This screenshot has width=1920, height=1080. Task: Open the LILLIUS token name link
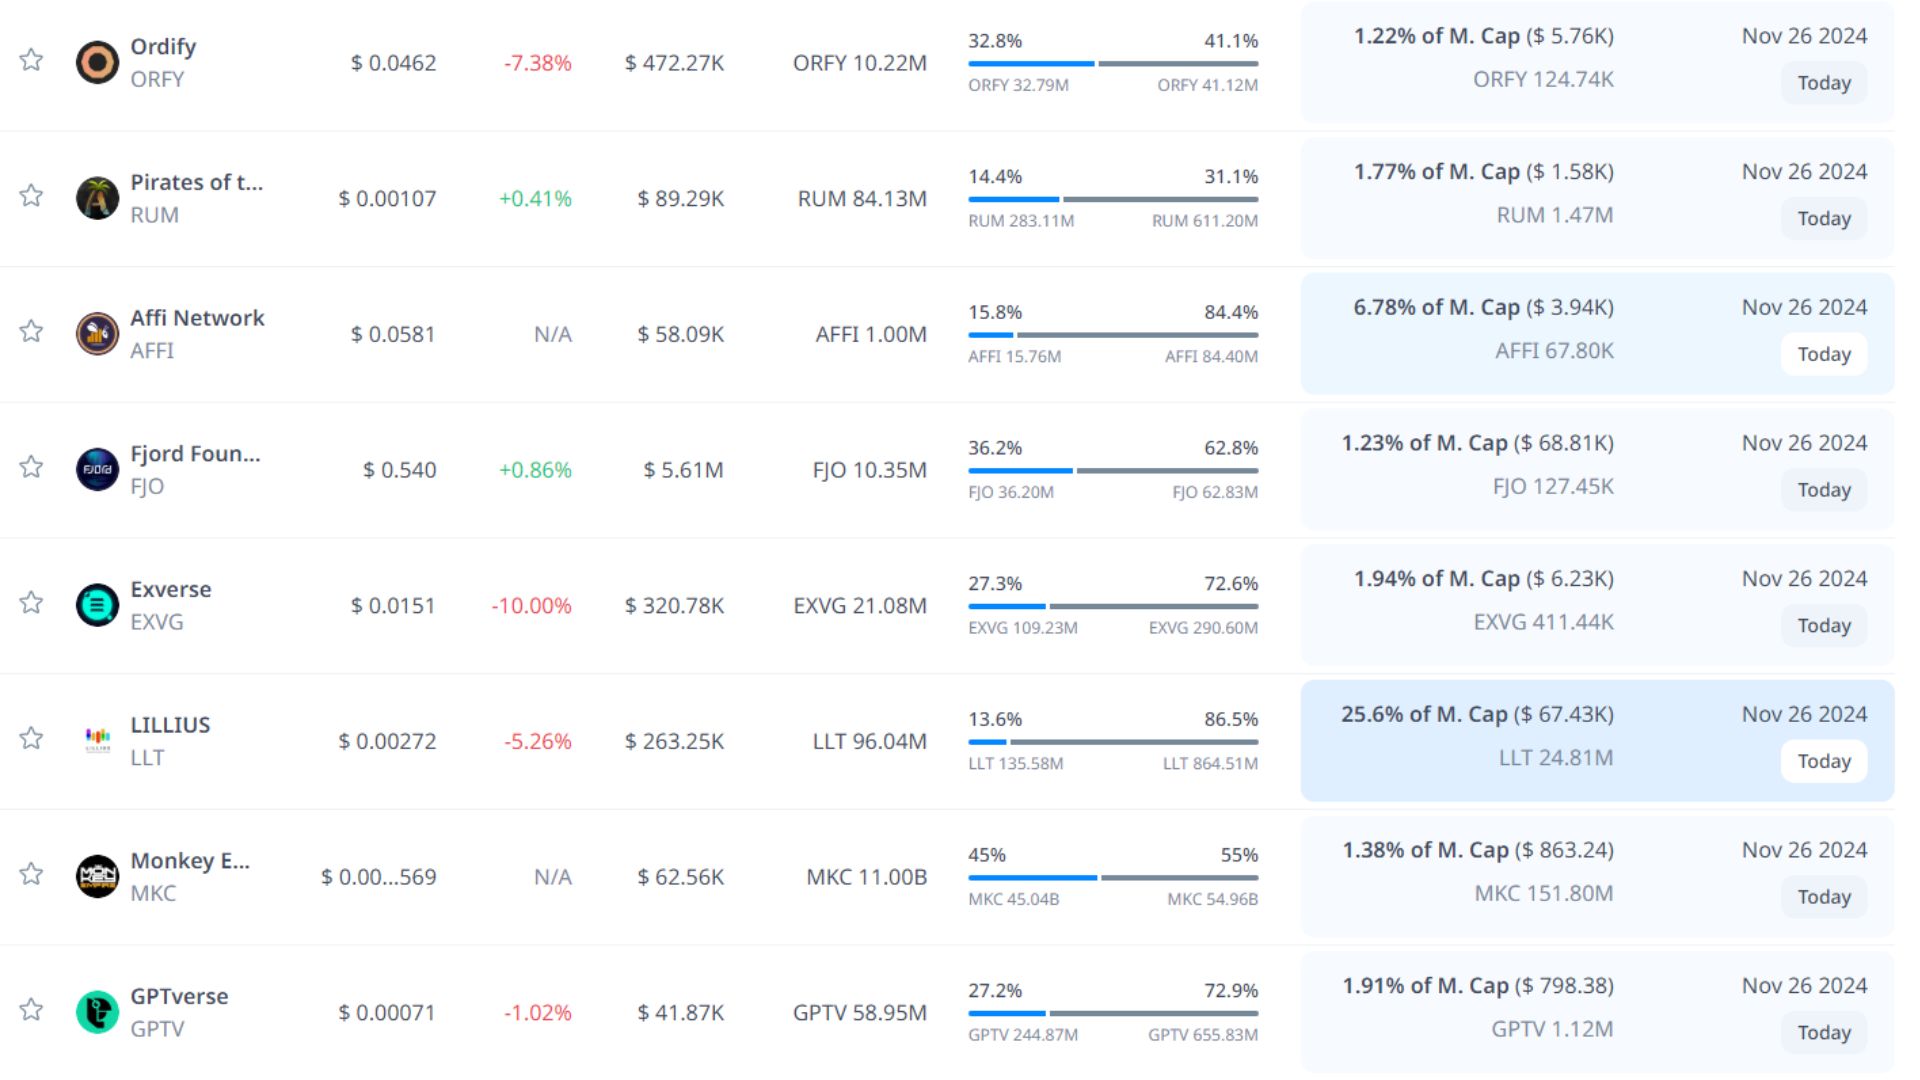point(170,725)
